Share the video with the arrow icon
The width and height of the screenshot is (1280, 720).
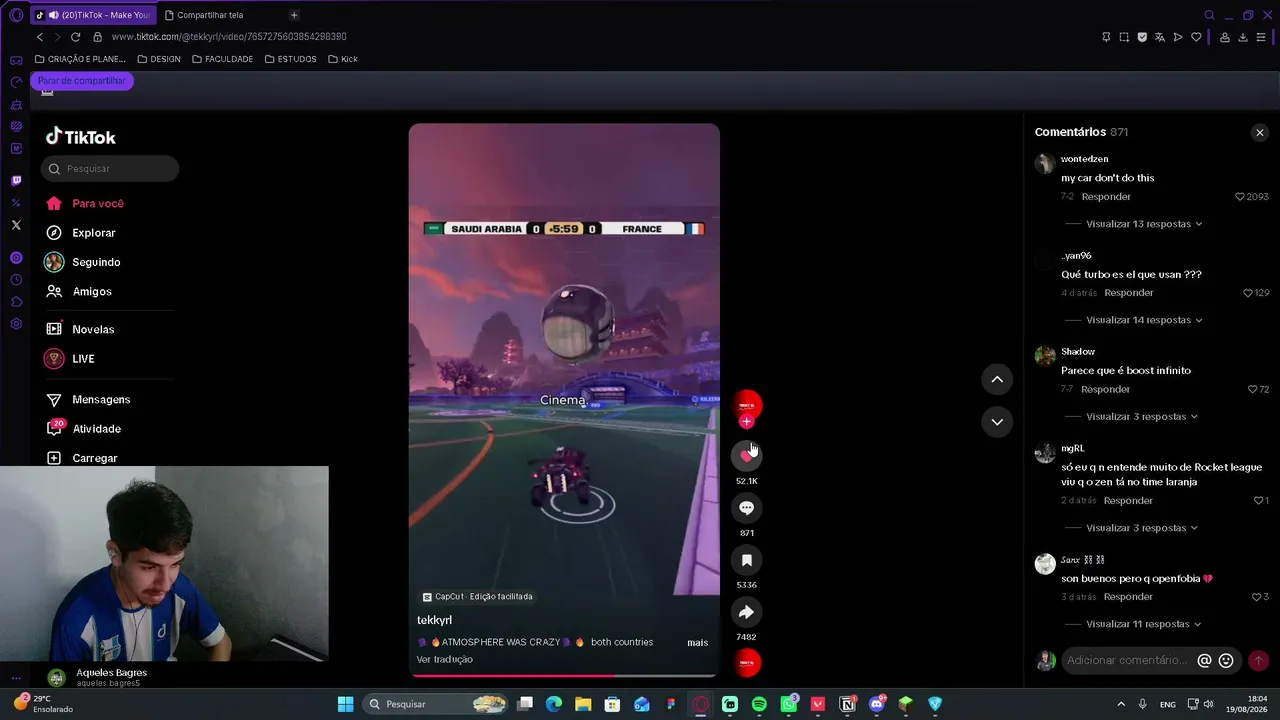click(x=746, y=612)
